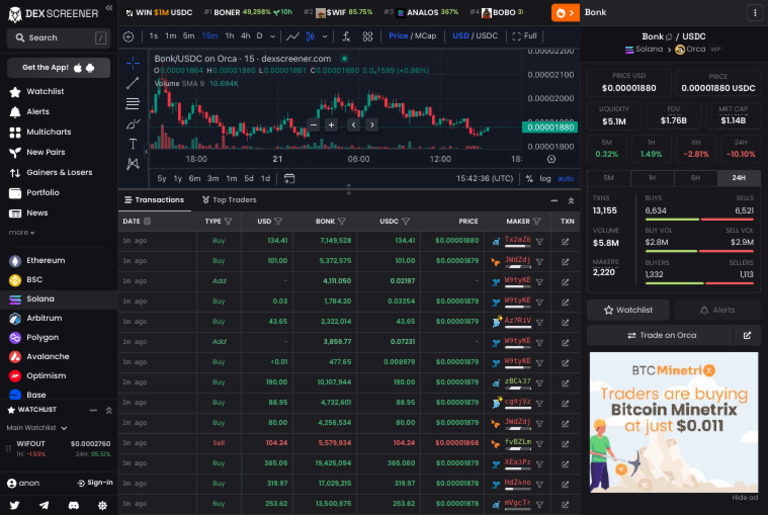The image size is (768, 515).
Task: Select Polygon chain
Action: tap(34, 337)
